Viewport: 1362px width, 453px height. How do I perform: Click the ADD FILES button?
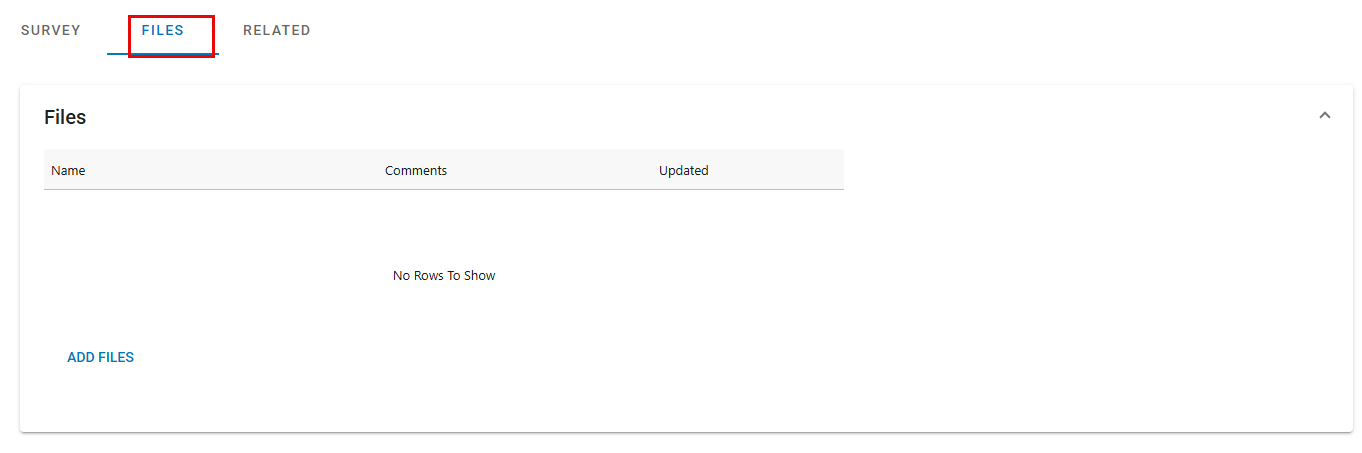[100, 357]
